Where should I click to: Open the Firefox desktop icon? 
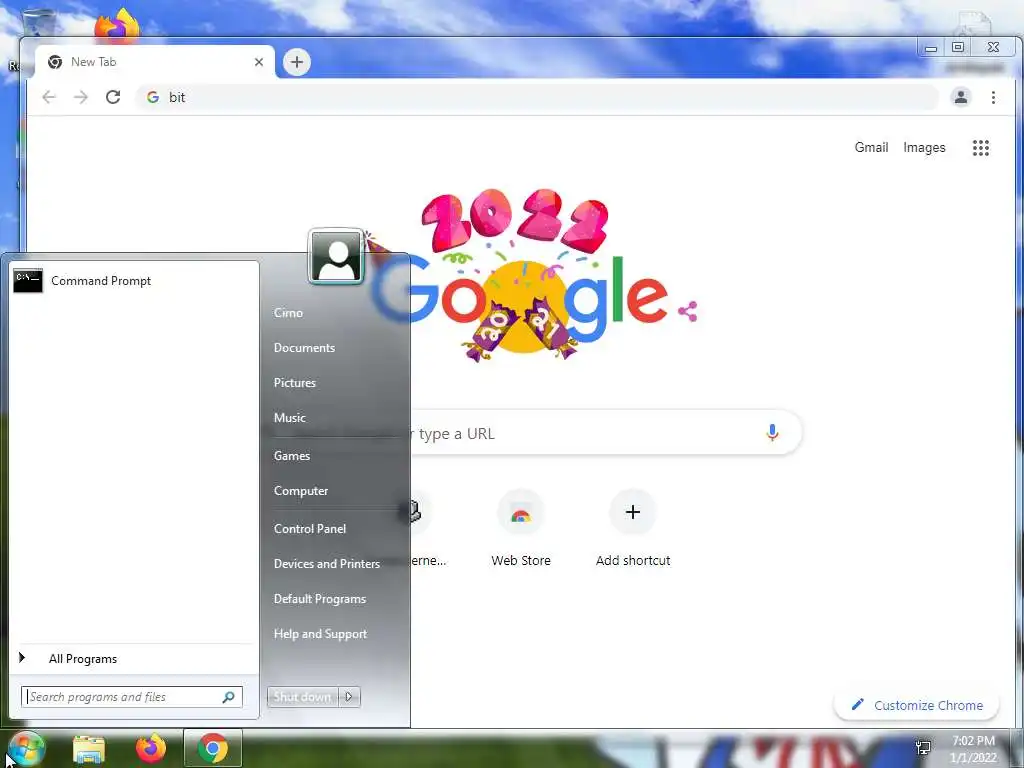[x=117, y=25]
